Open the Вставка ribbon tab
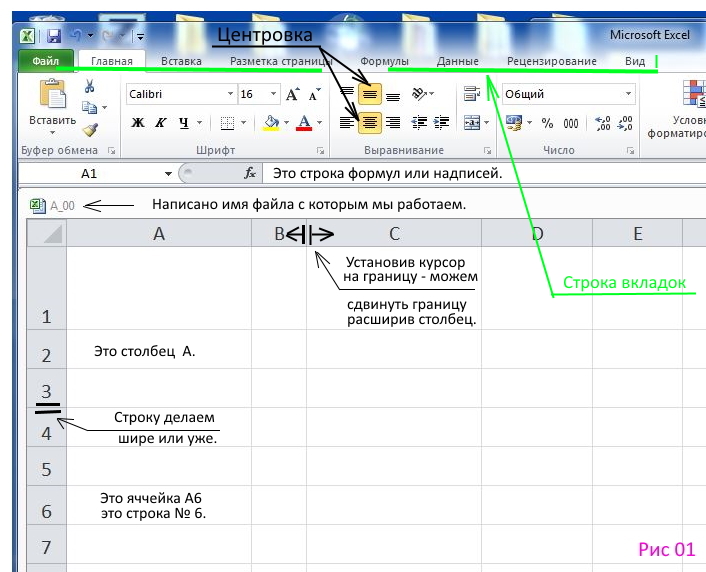Screen dimensions: 706x572 click(x=181, y=62)
